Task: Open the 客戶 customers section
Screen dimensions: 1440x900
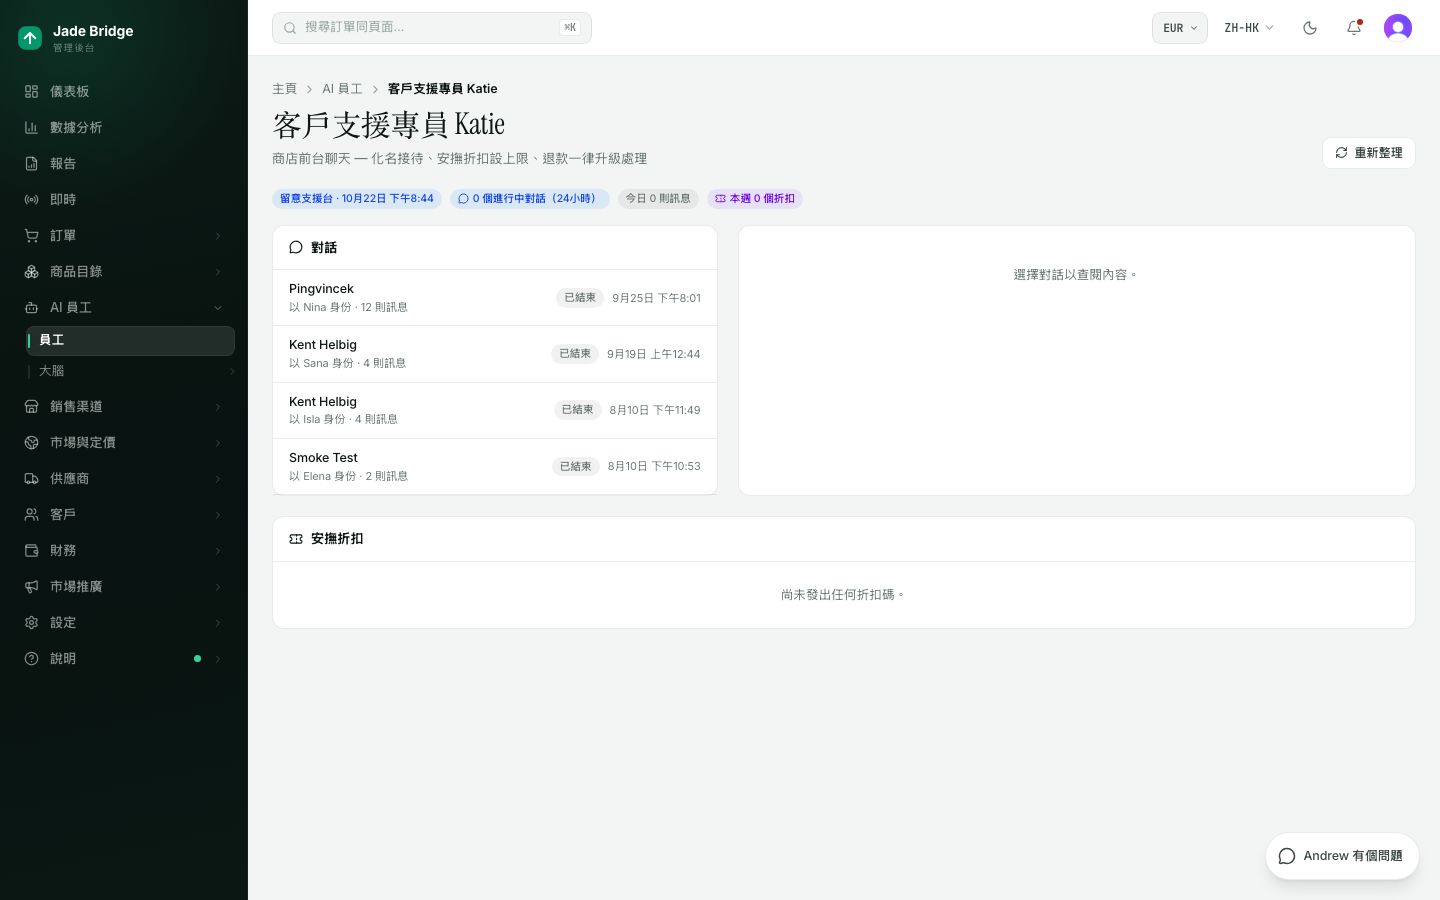Action: point(124,514)
